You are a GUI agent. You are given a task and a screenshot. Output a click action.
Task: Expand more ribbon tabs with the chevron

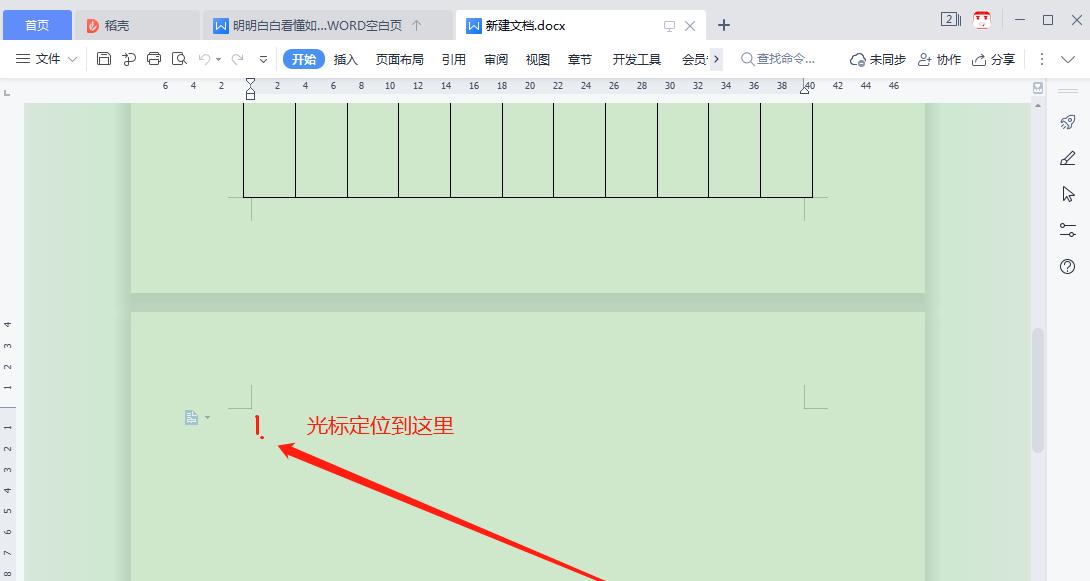pos(717,59)
